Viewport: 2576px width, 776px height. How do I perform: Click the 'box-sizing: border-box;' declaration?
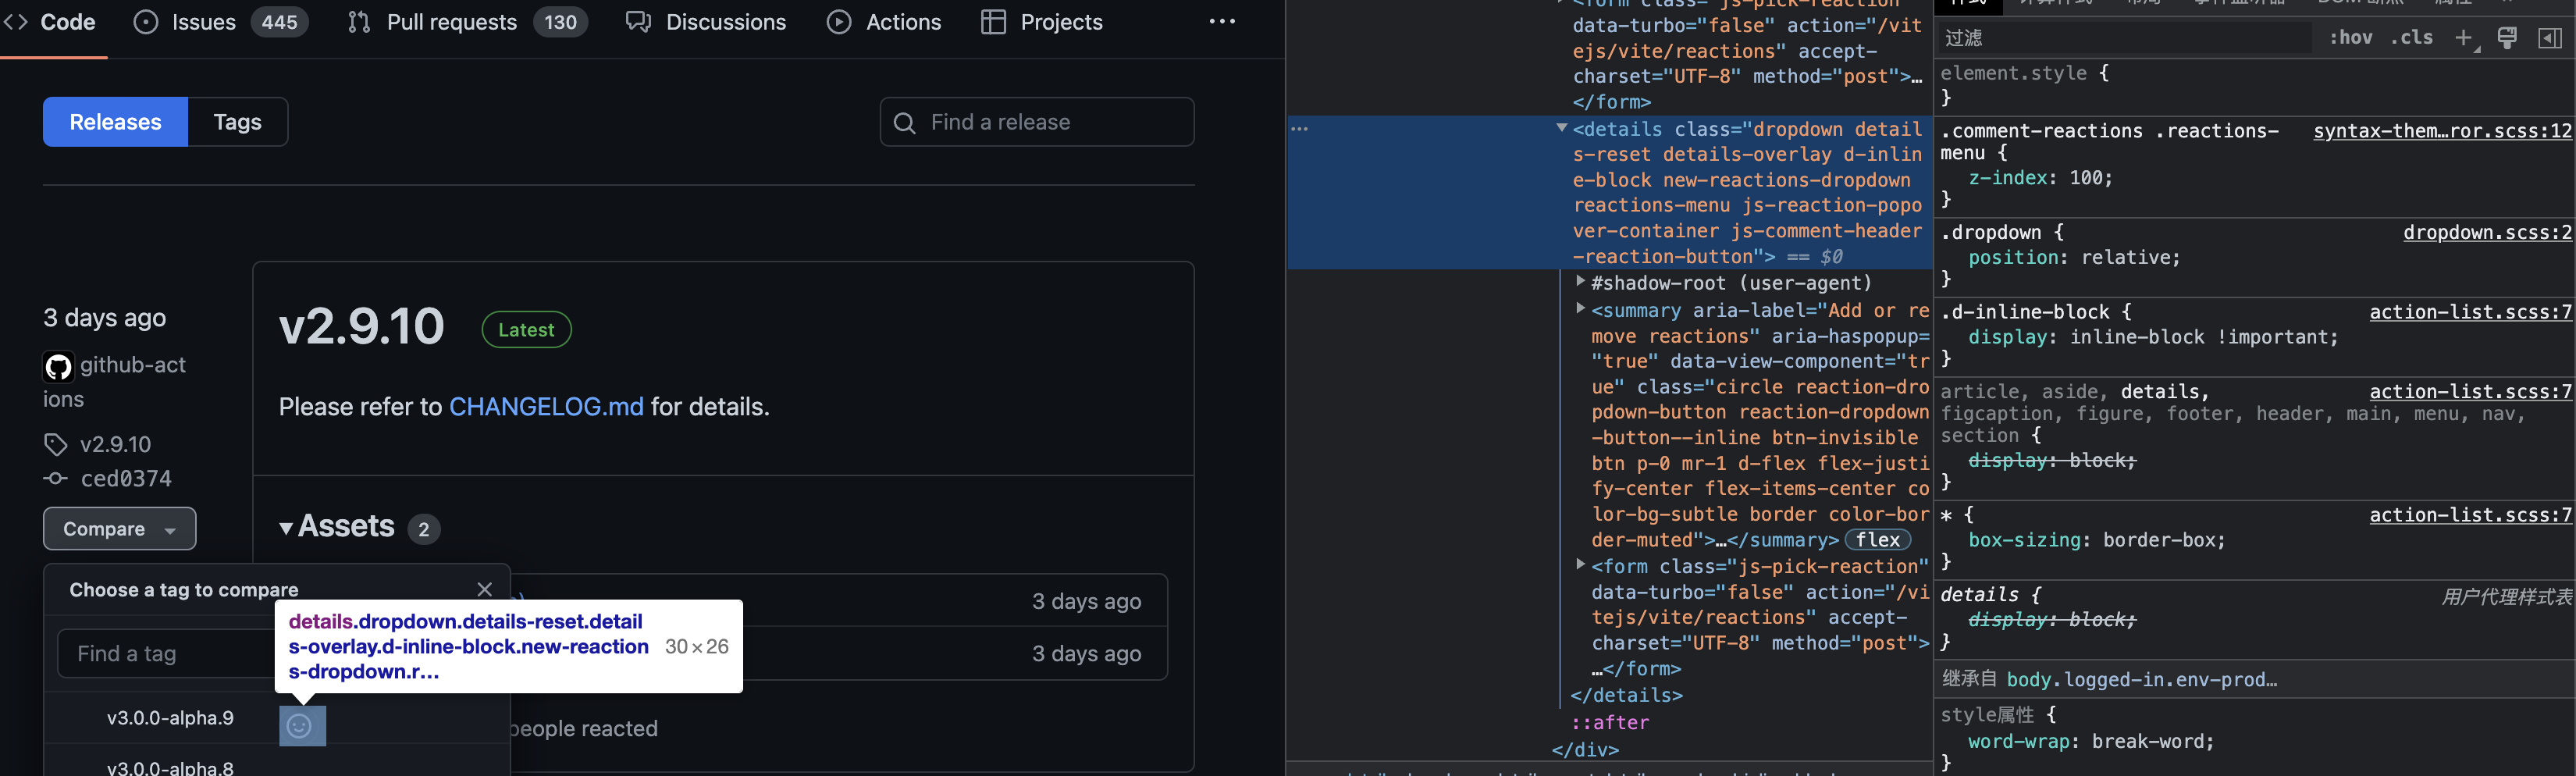pos(2097,540)
